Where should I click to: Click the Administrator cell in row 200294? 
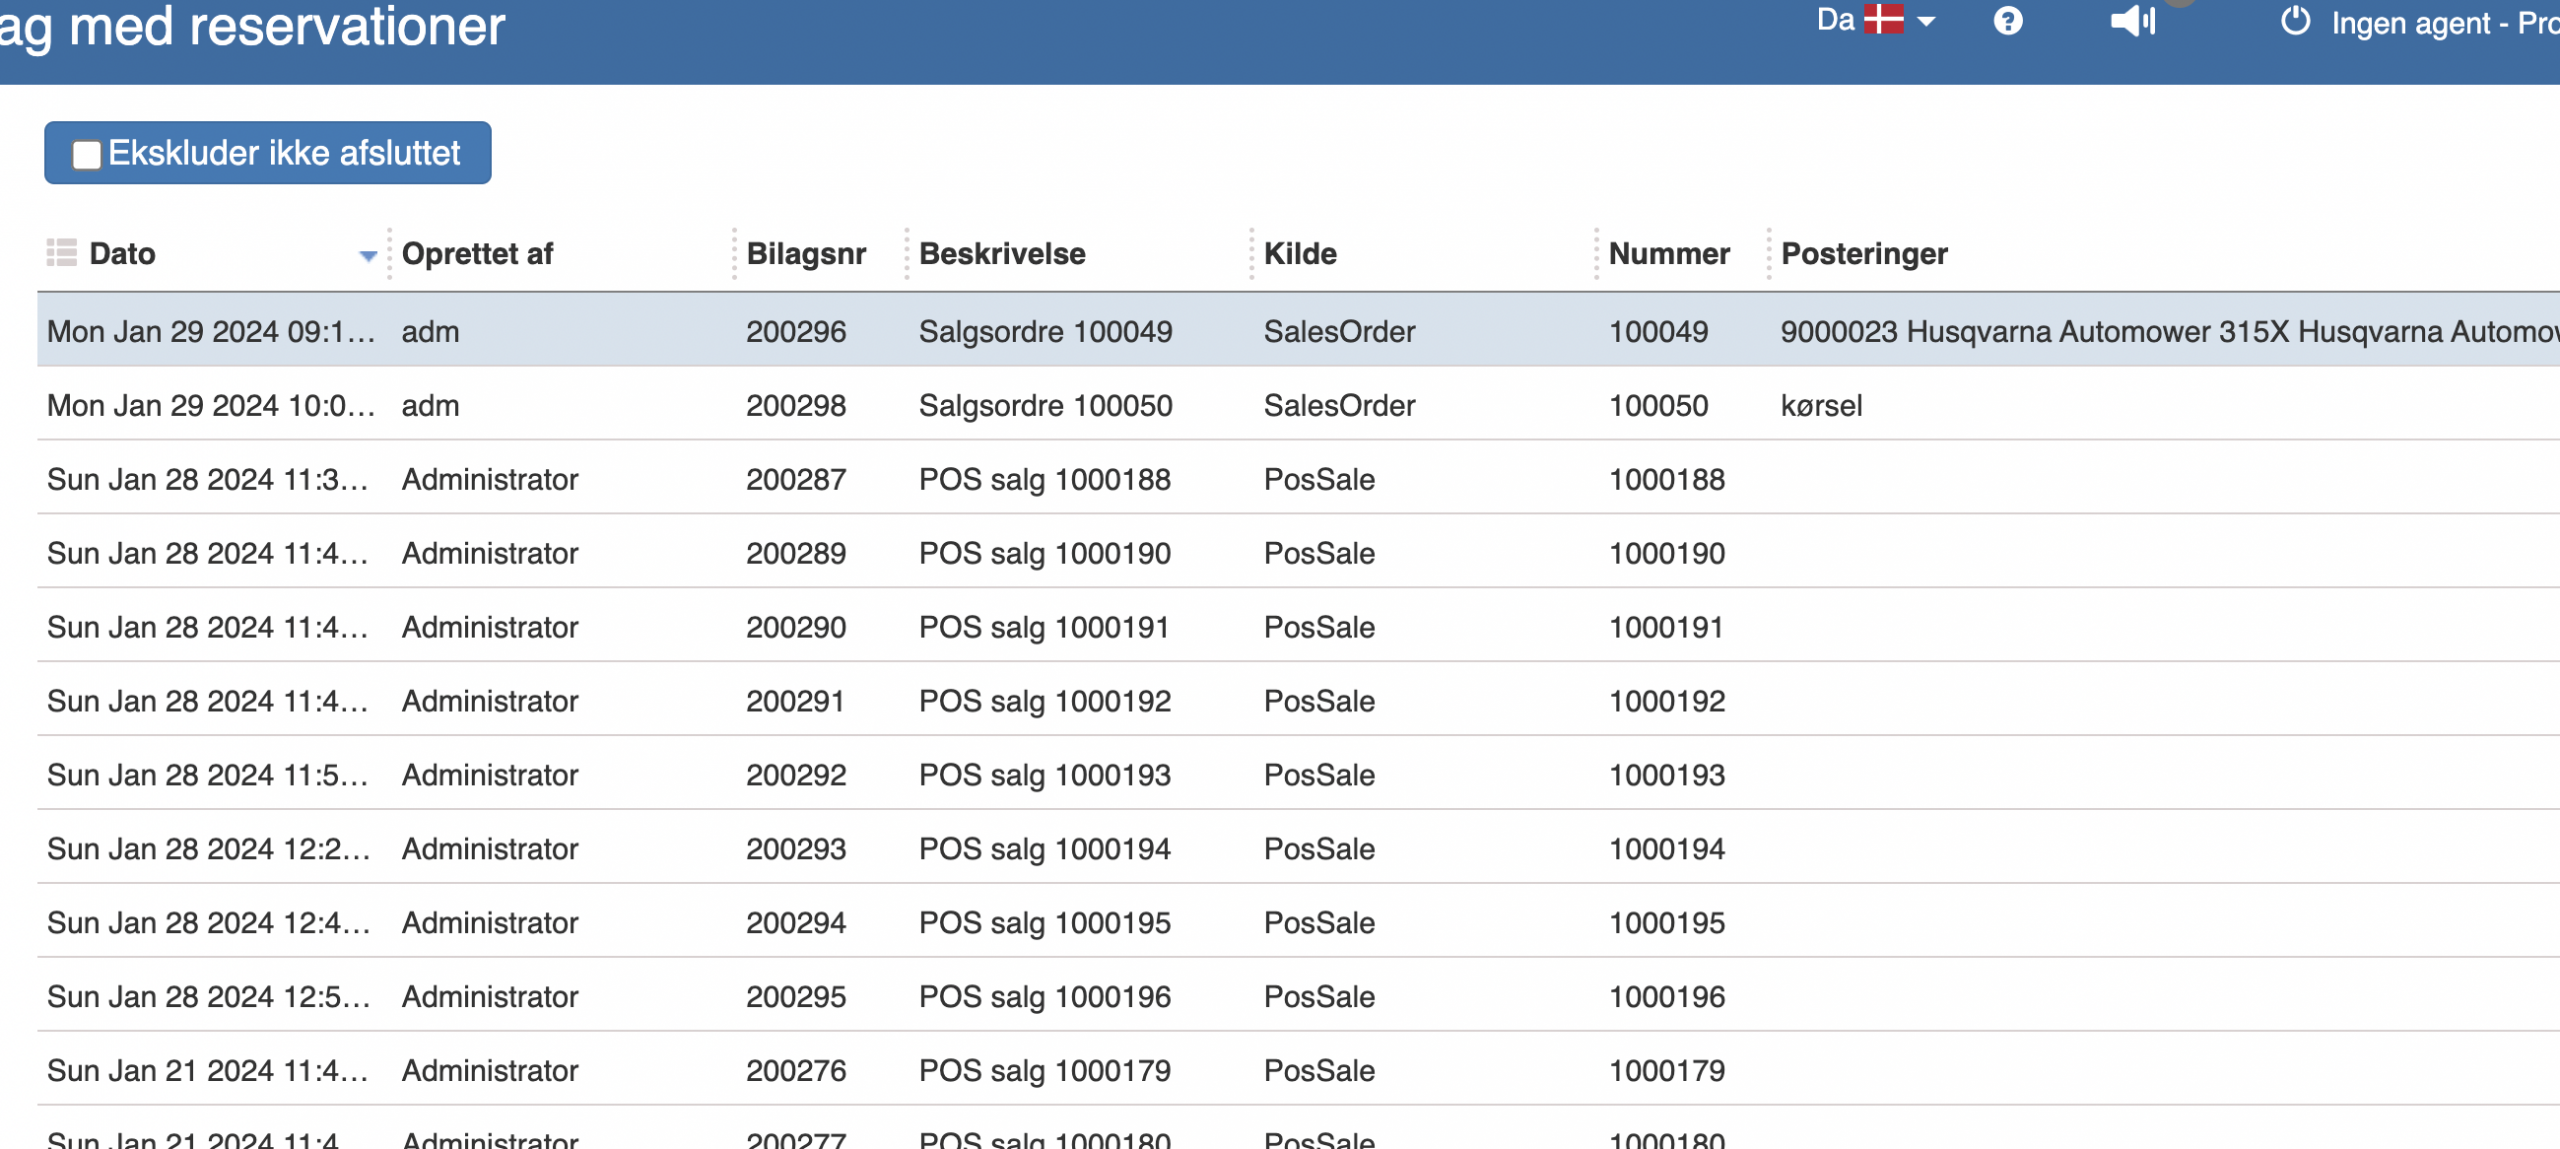tap(490, 923)
